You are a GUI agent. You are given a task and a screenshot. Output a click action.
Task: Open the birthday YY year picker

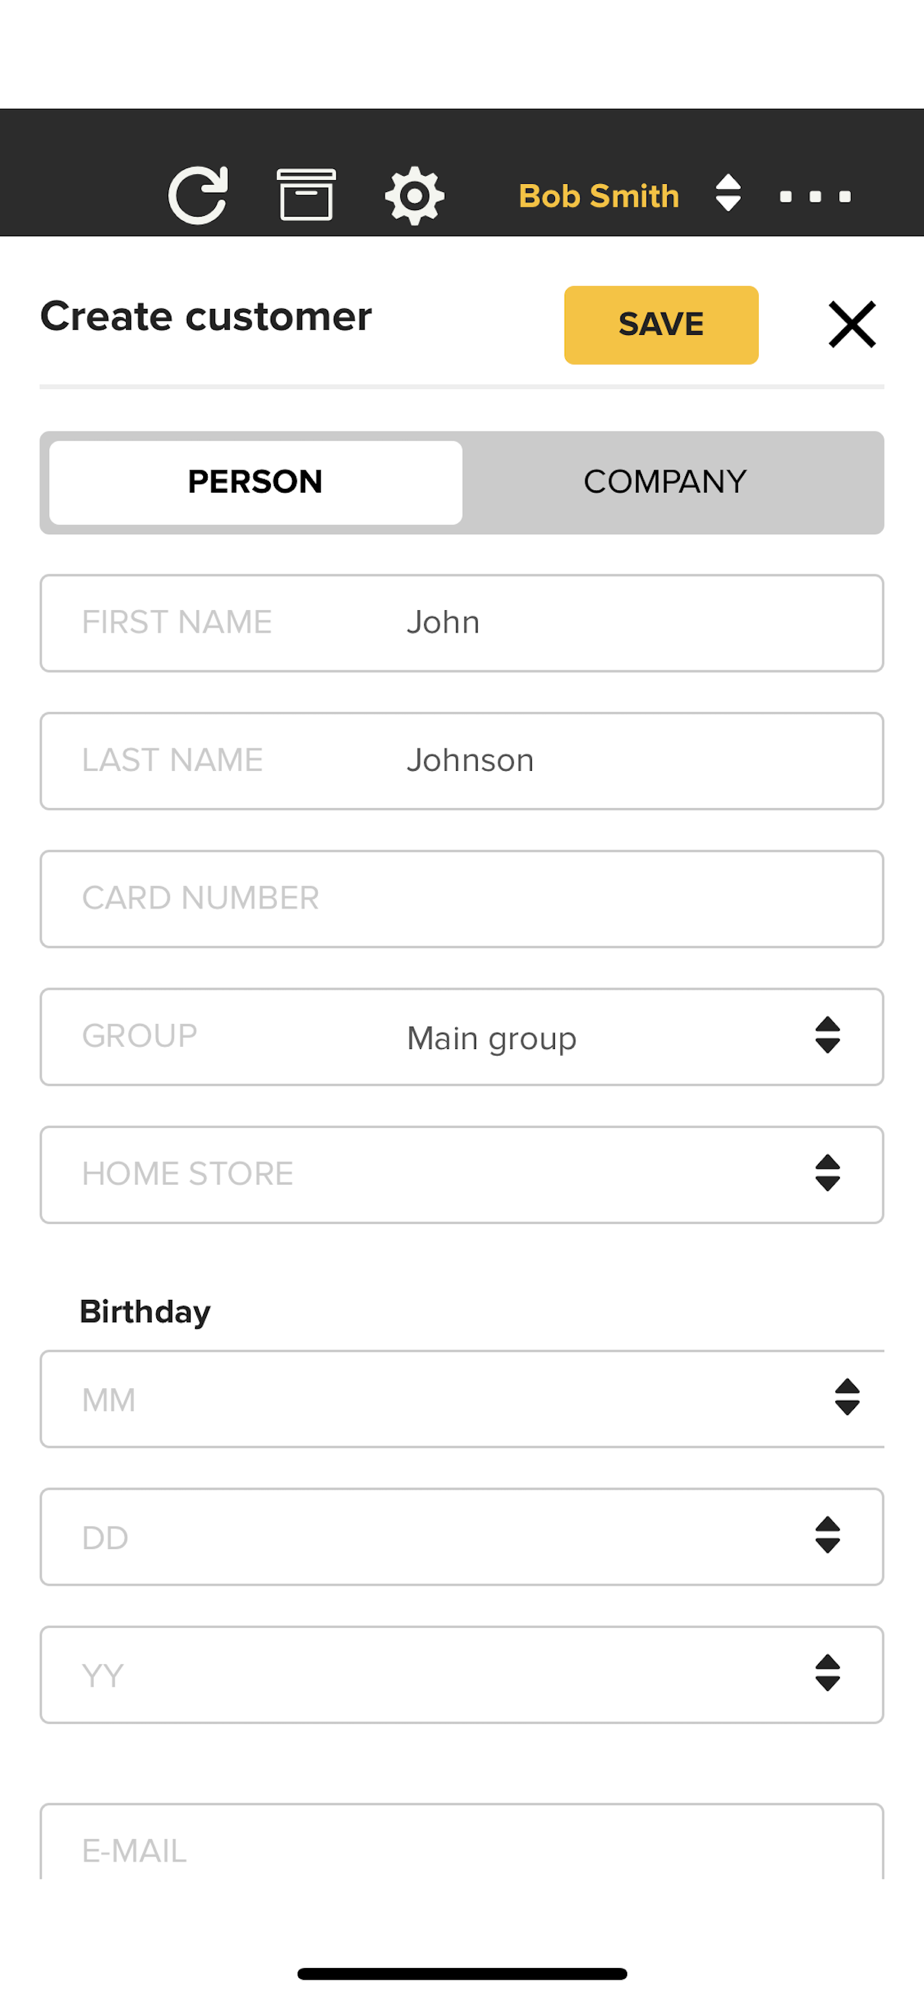460,1675
